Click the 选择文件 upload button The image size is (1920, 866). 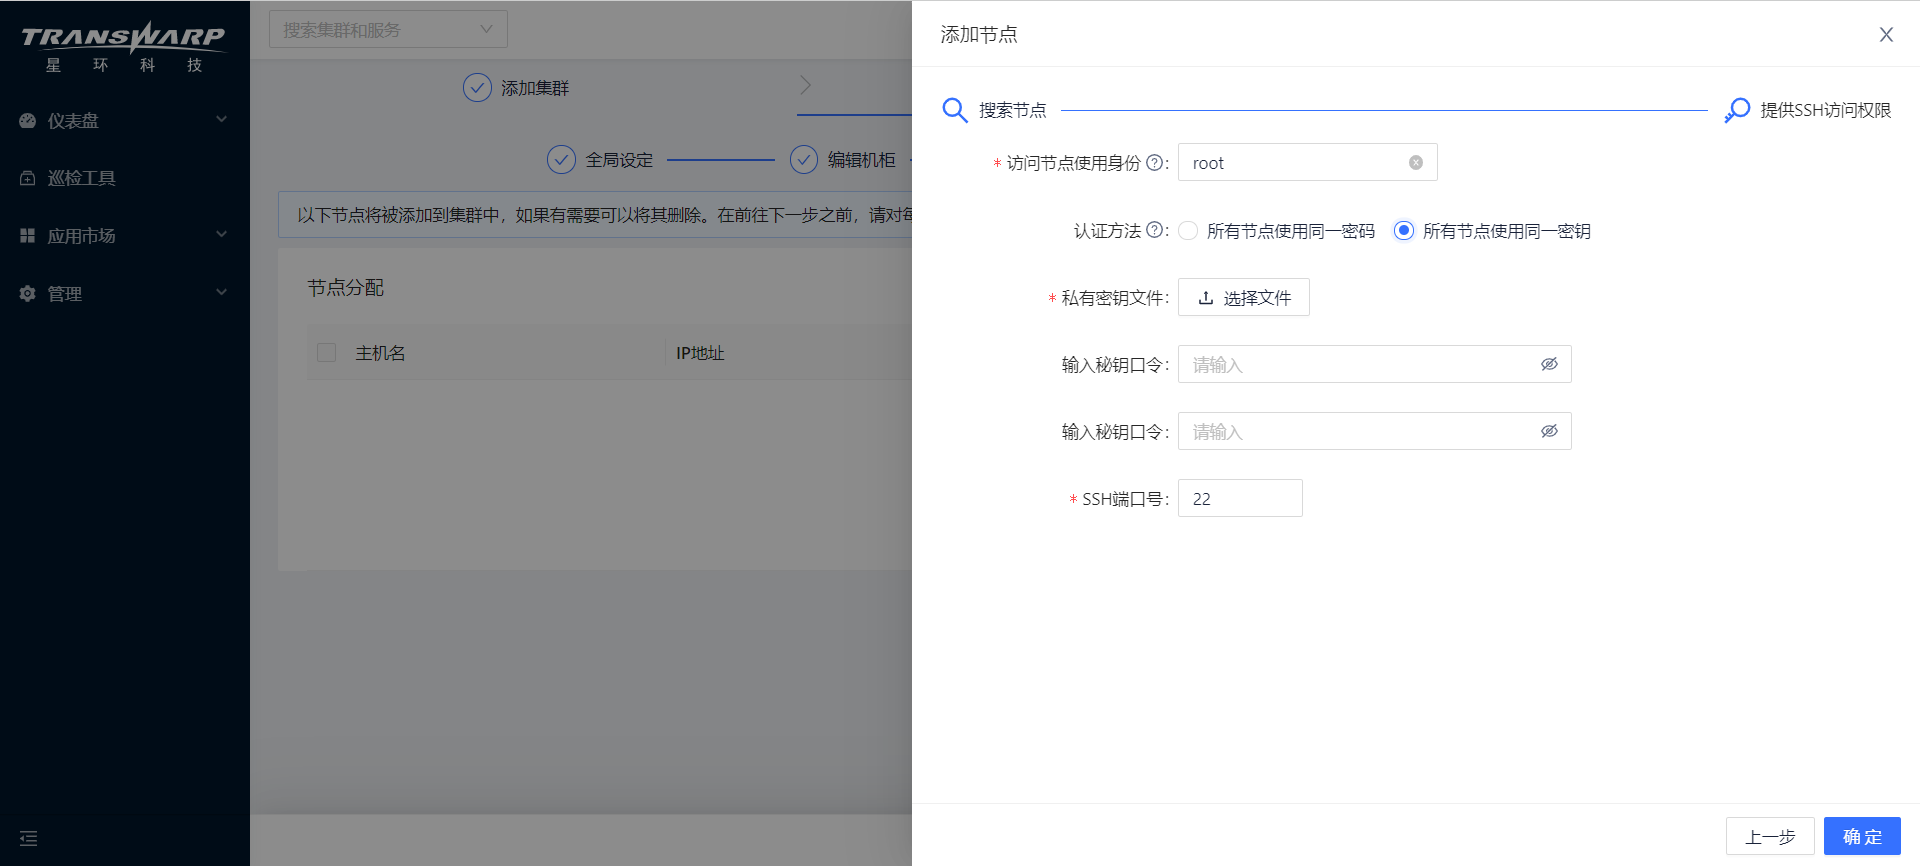(x=1244, y=297)
